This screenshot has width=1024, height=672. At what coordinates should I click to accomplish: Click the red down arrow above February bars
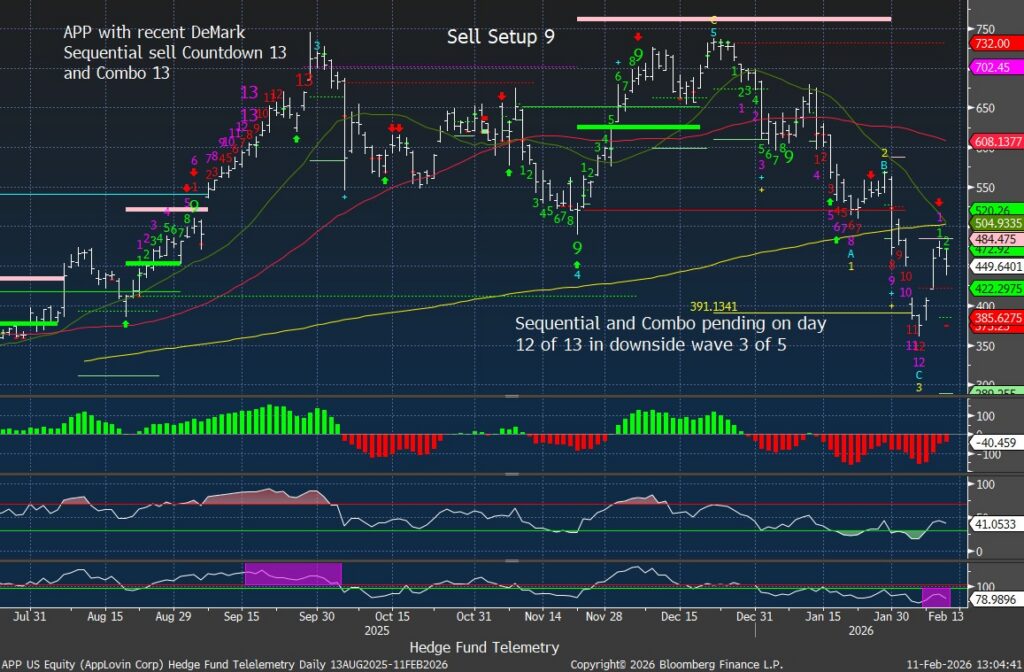coord(939,202)
